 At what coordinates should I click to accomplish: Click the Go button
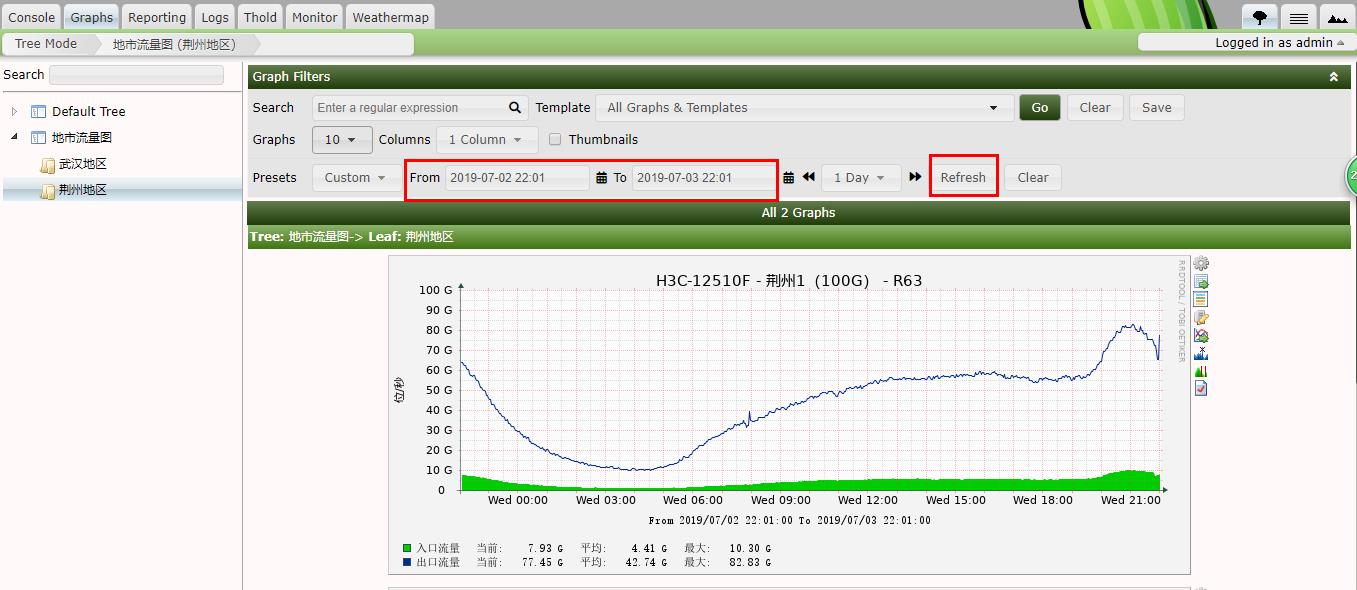coord(1040,108)
